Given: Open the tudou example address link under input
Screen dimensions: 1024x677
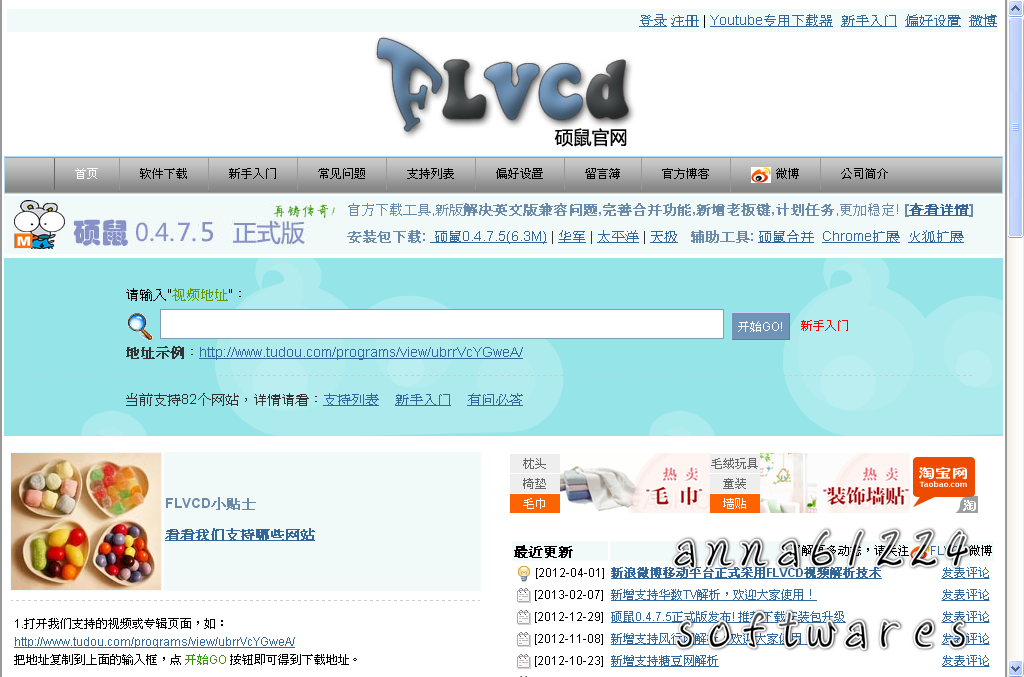Looking at the screenshot, I should (360, 353).
